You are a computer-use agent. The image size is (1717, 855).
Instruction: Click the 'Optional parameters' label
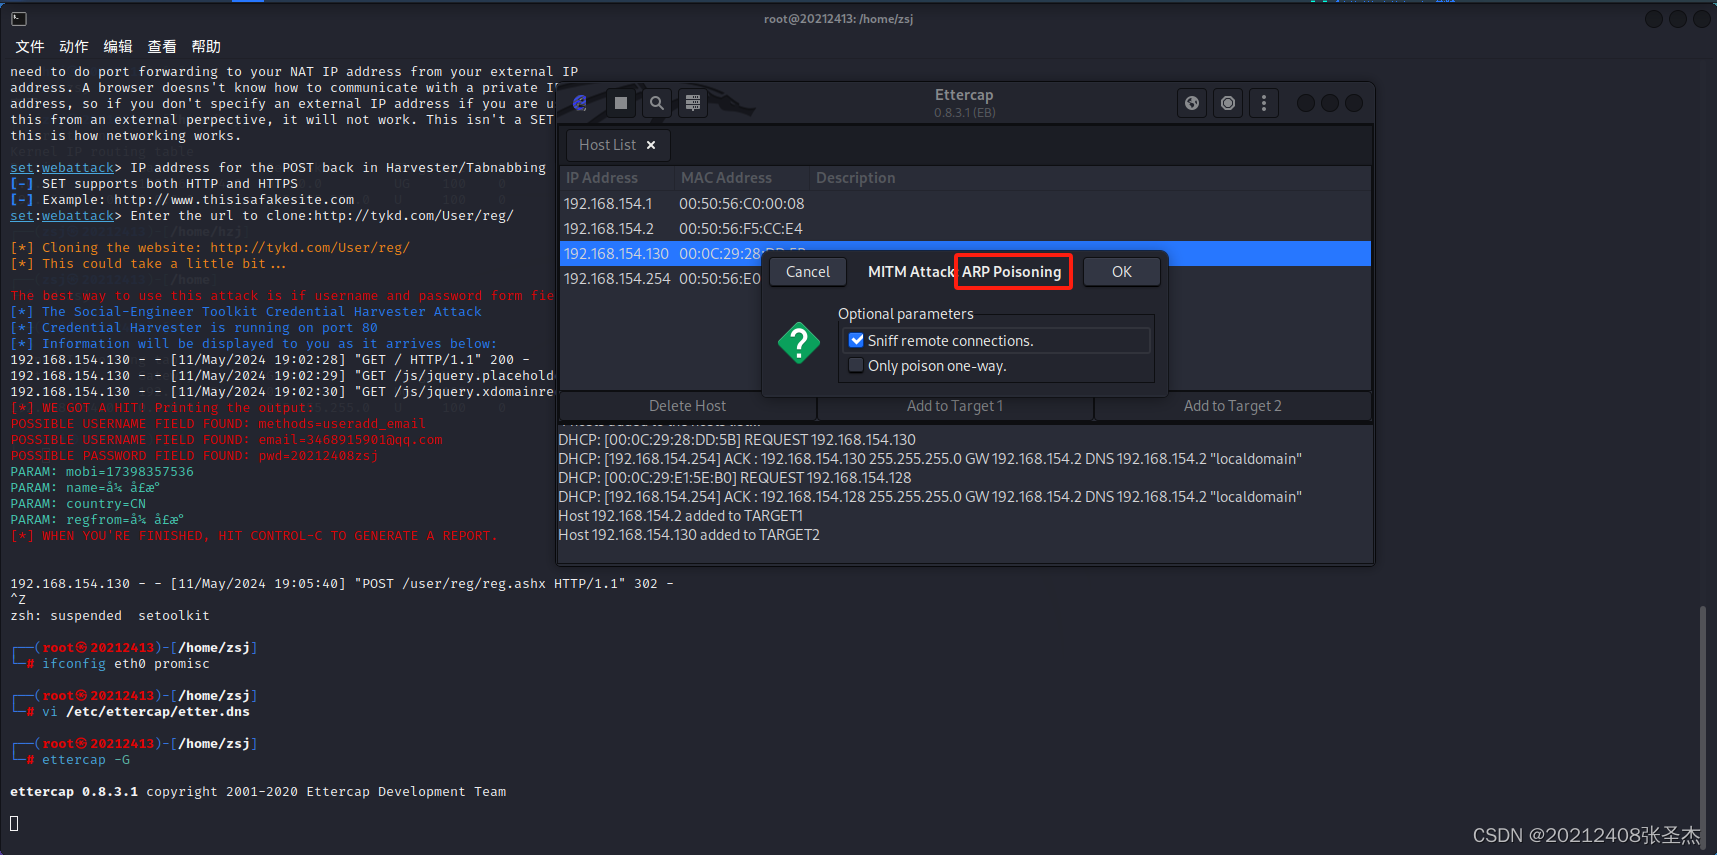906,314
